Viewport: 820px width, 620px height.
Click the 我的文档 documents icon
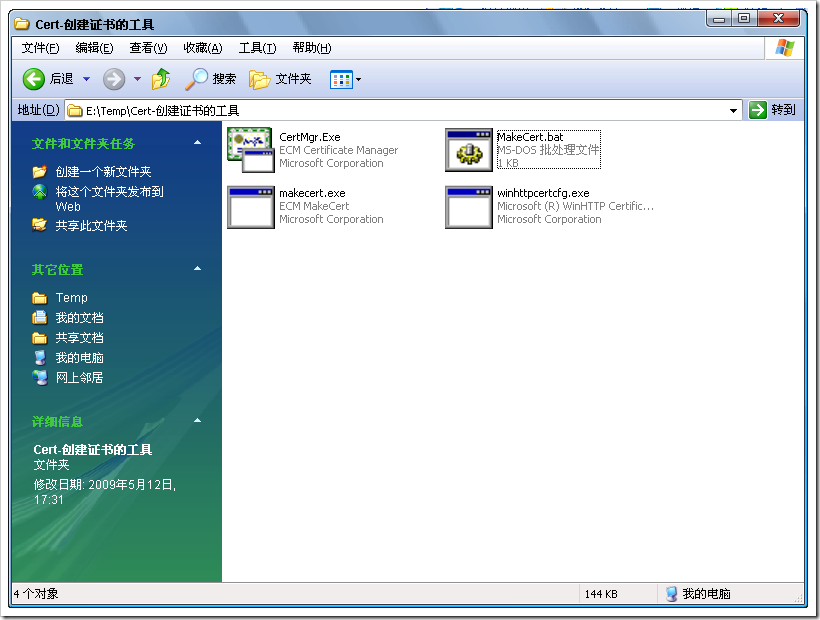40,317
